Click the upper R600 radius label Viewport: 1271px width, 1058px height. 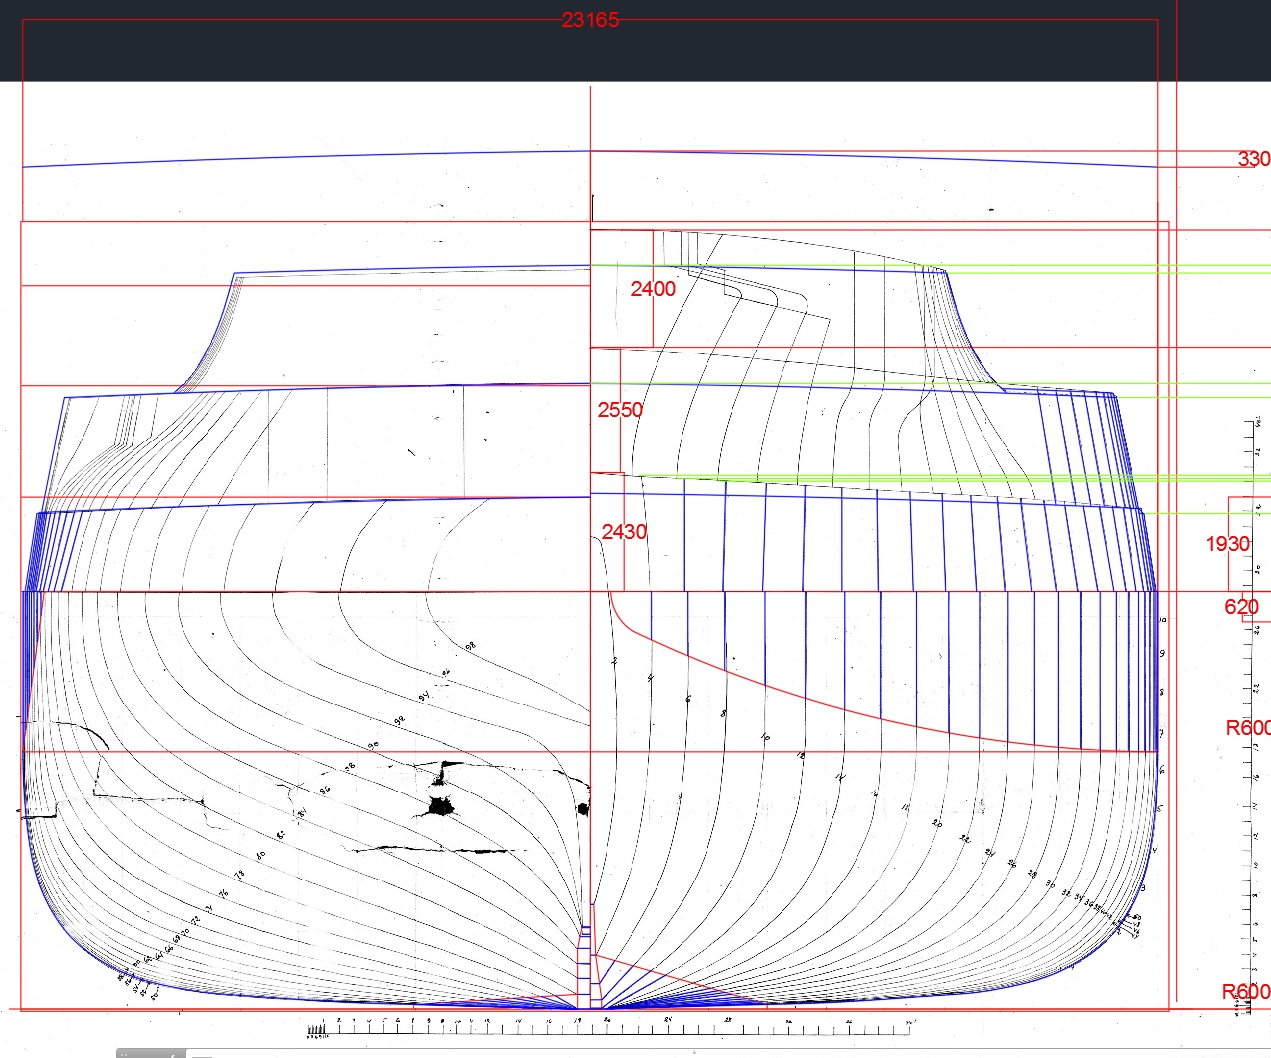[x=1247, y=728]
